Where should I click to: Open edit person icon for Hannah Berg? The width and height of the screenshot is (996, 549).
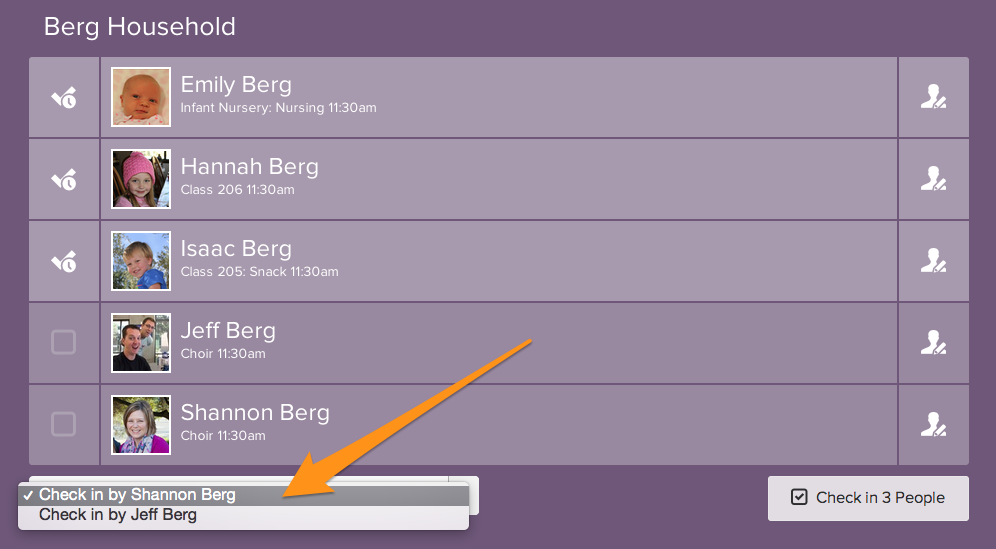(x=933, y=180)
